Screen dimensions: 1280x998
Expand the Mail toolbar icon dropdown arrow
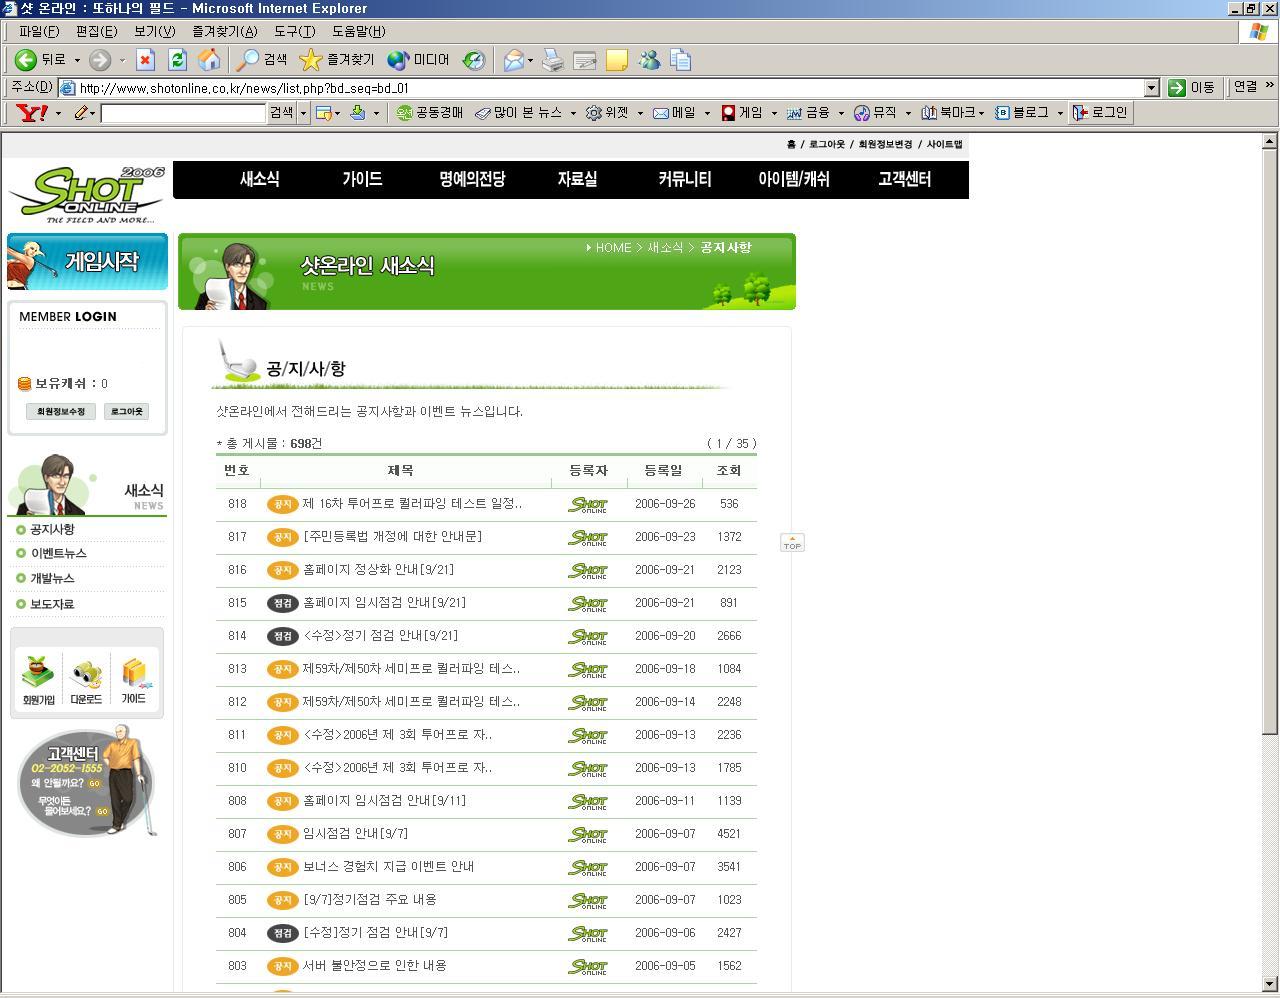pyautogui.click(x=530, y=60)
